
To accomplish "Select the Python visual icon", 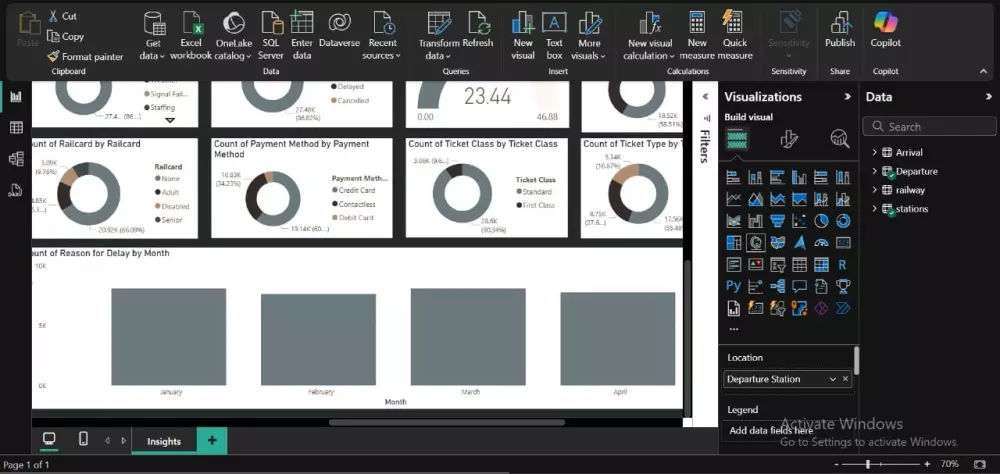I will tap(733, 286).
